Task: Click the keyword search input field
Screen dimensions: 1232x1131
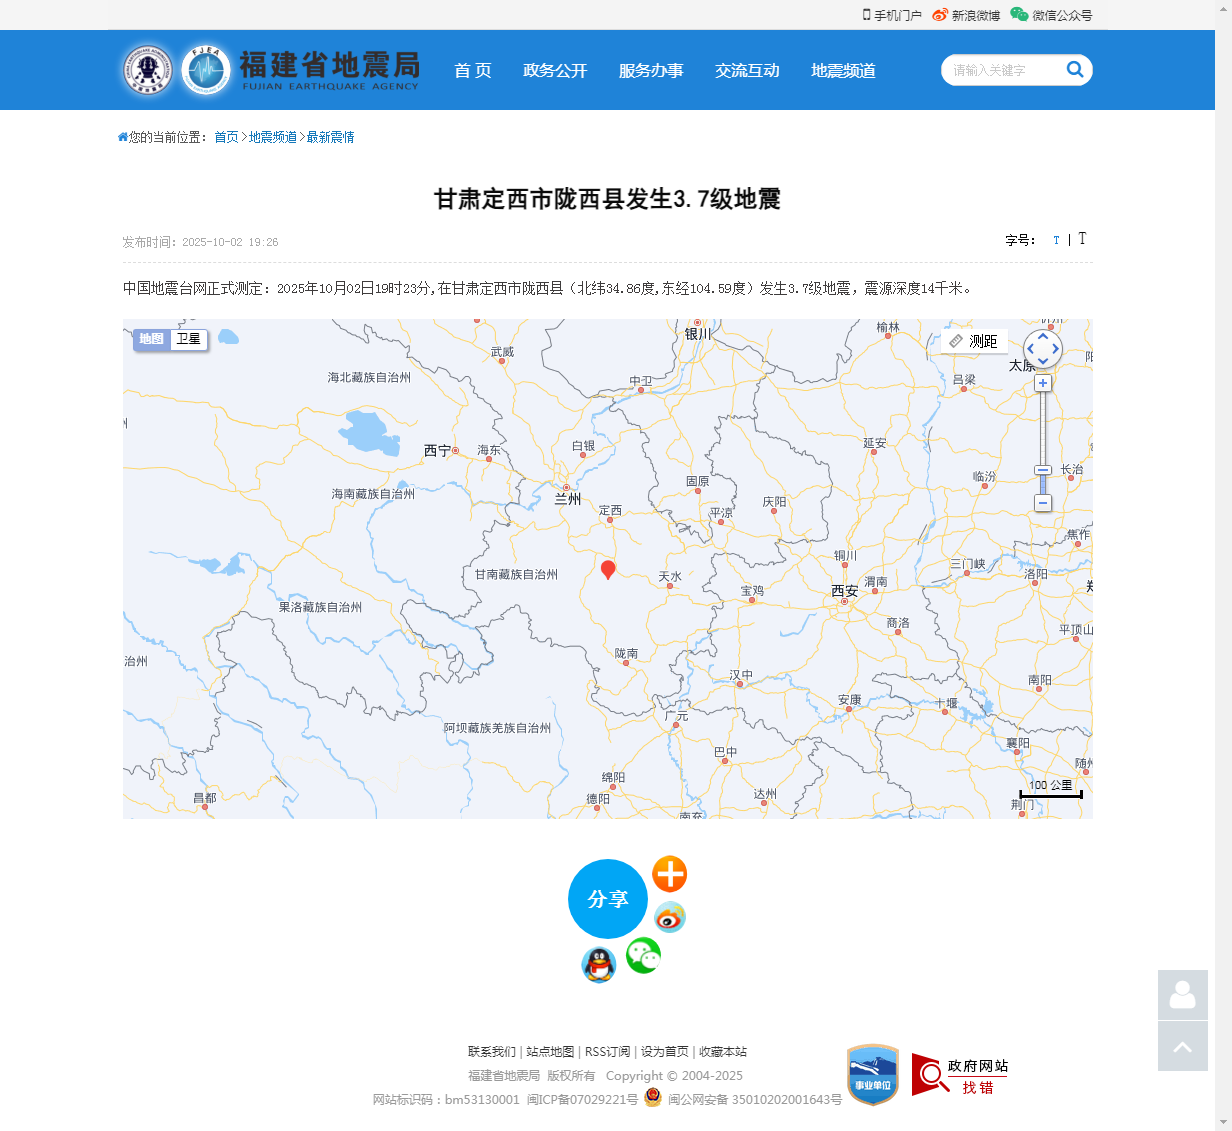Action: pyautogui.click(x=1000, y=70)
